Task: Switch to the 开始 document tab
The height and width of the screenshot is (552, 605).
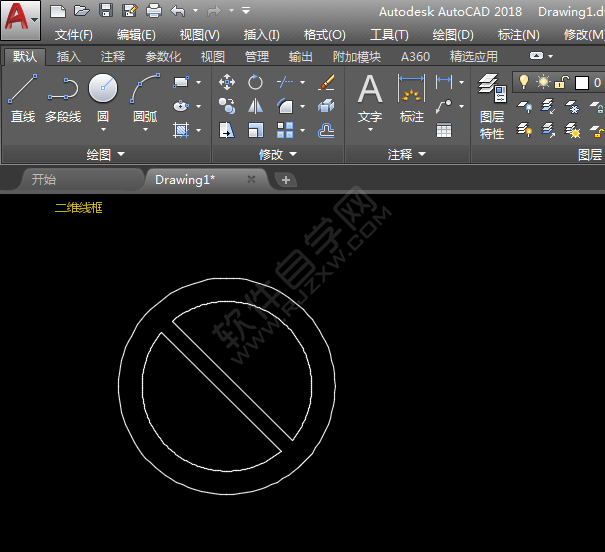Action: click(44, 179)
